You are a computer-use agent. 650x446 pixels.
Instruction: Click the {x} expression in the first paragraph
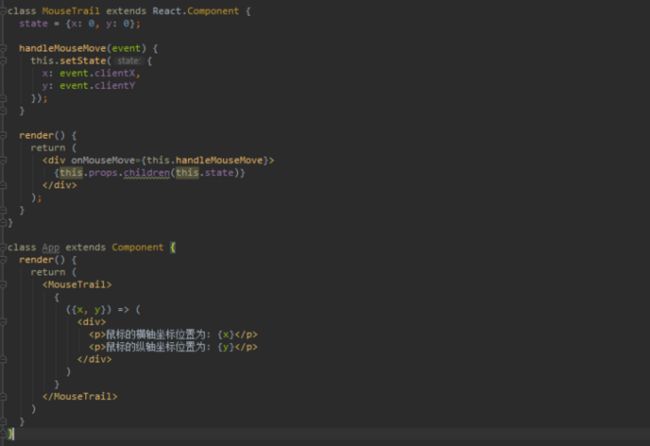pyautogui.click(x=228, y=334)
